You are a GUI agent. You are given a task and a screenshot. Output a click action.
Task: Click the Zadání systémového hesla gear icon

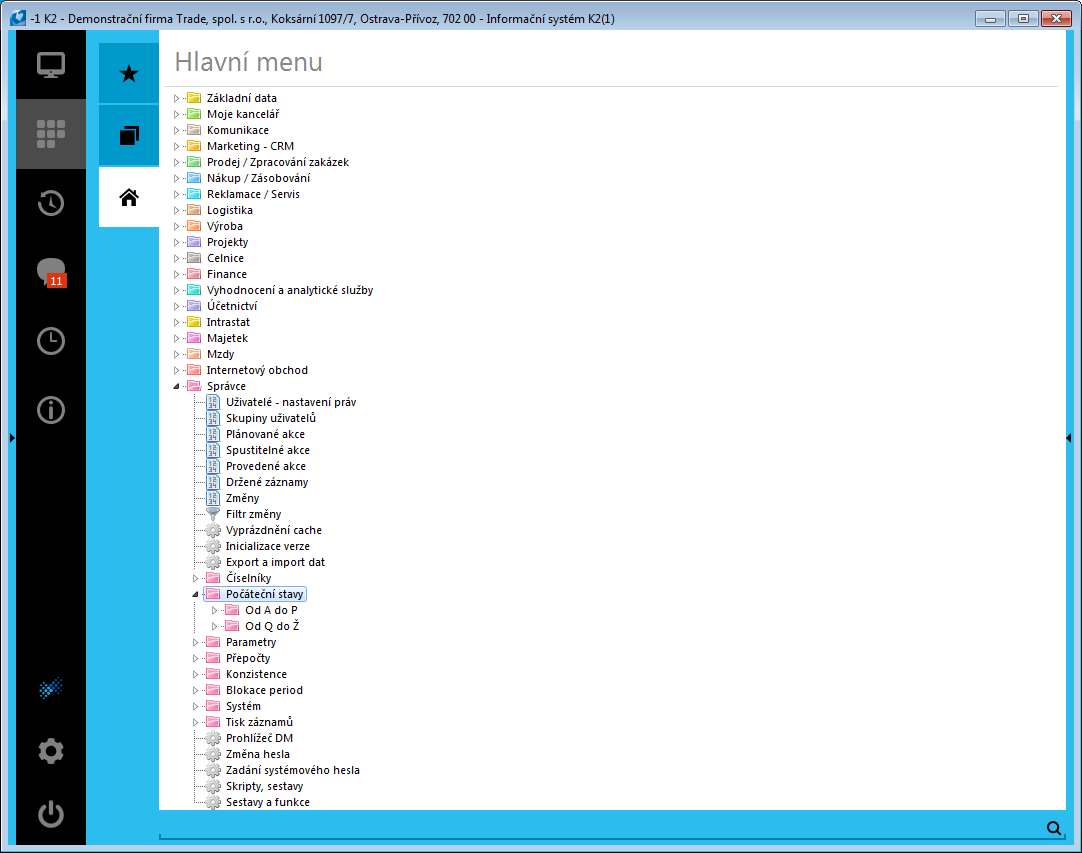pos(213,770)
